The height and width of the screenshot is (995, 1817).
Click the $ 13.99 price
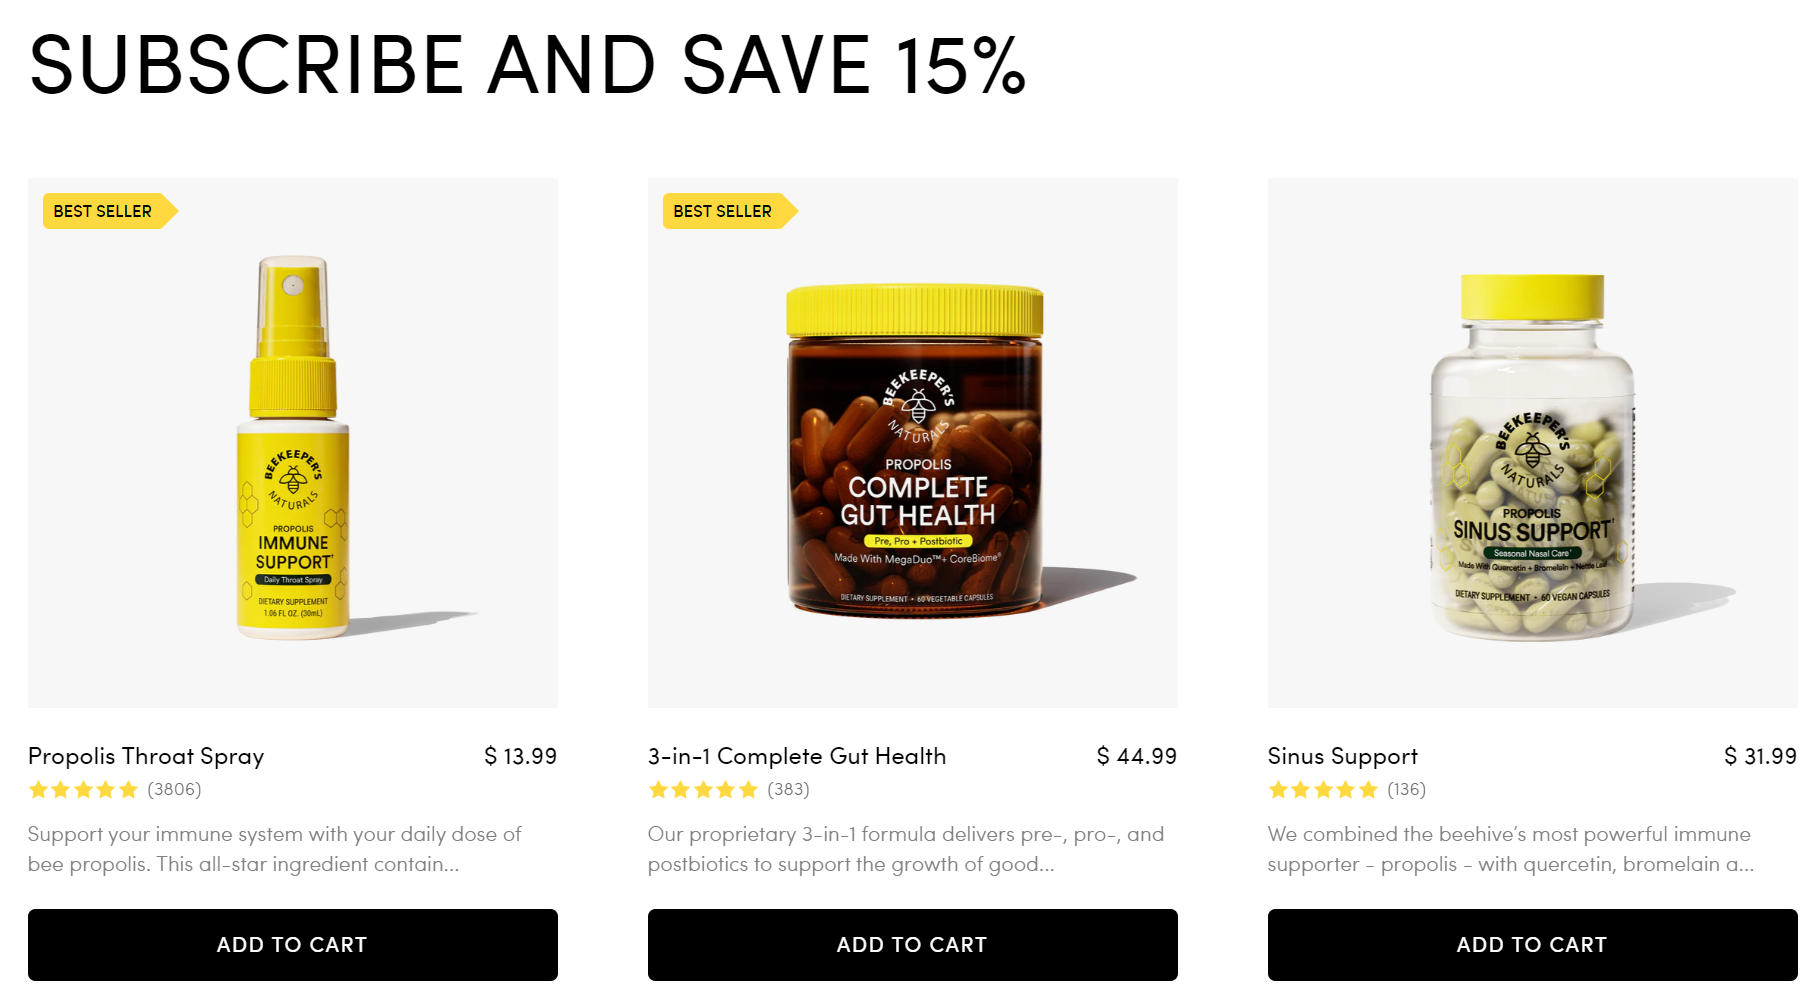pos(520,756)
